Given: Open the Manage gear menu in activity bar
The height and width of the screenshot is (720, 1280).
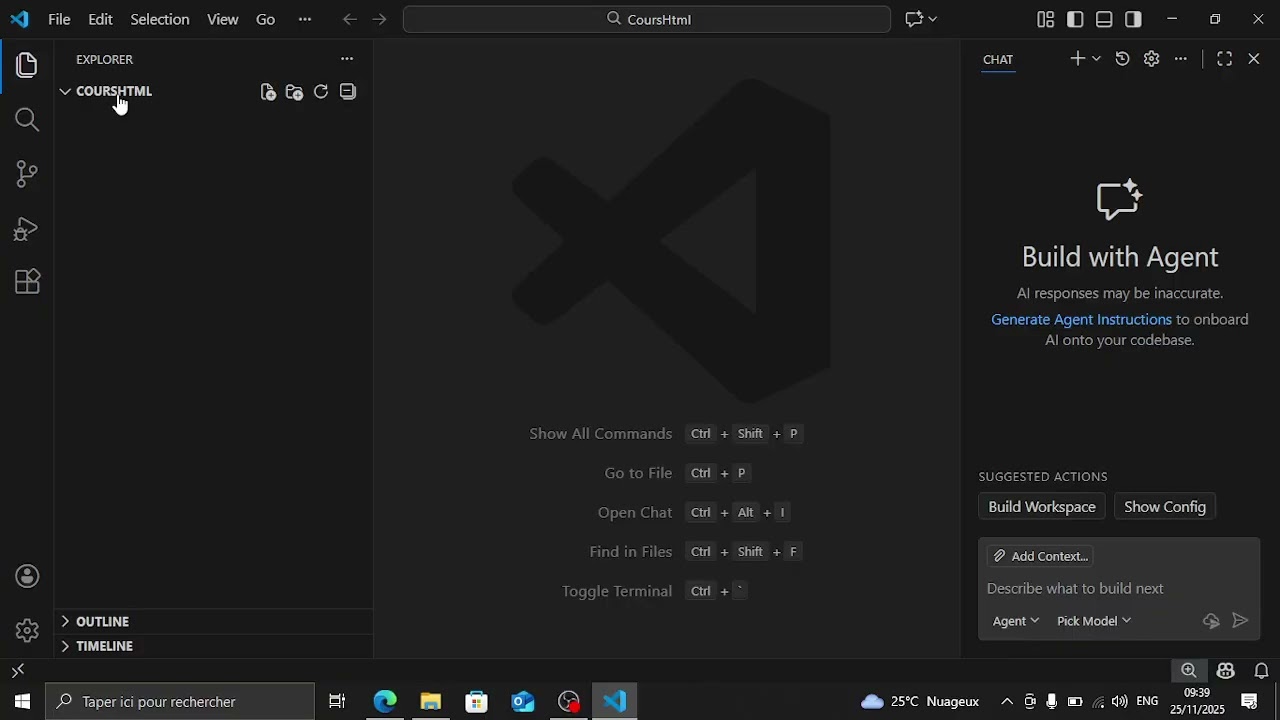Looking at the screenshot, I should pos(27,631).
